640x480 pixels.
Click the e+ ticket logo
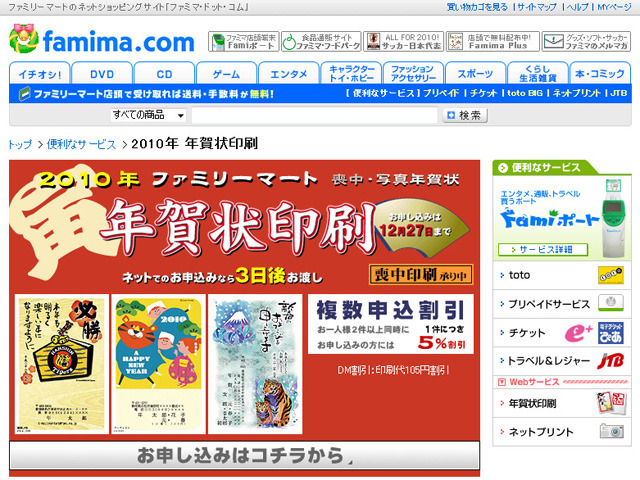pyautogui.click(x=579, y=334)
